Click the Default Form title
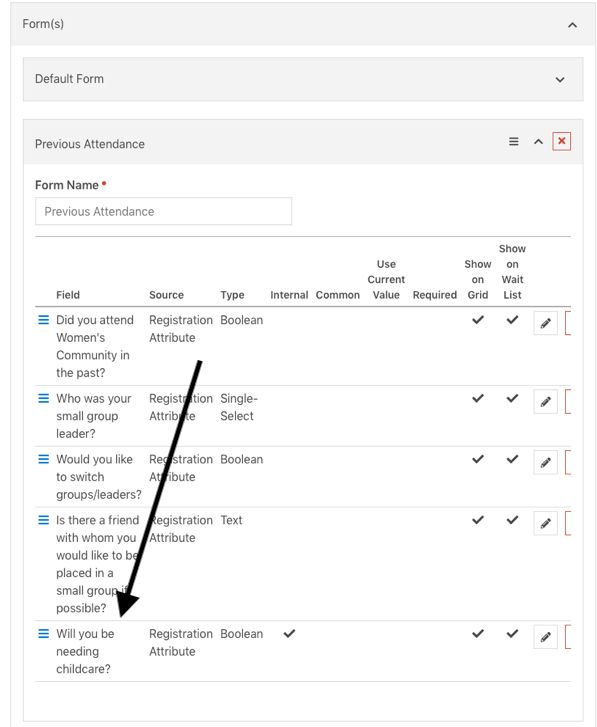Image resolution: width=597 pixels, height=727 pixels. (x=70, y=79)
